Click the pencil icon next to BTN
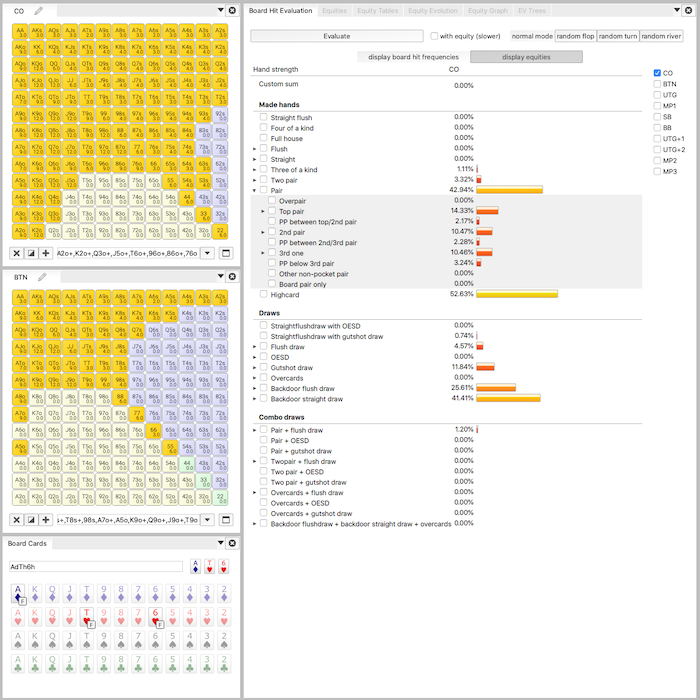The height and width of the screenshot is (700, 700). point(43,277)
